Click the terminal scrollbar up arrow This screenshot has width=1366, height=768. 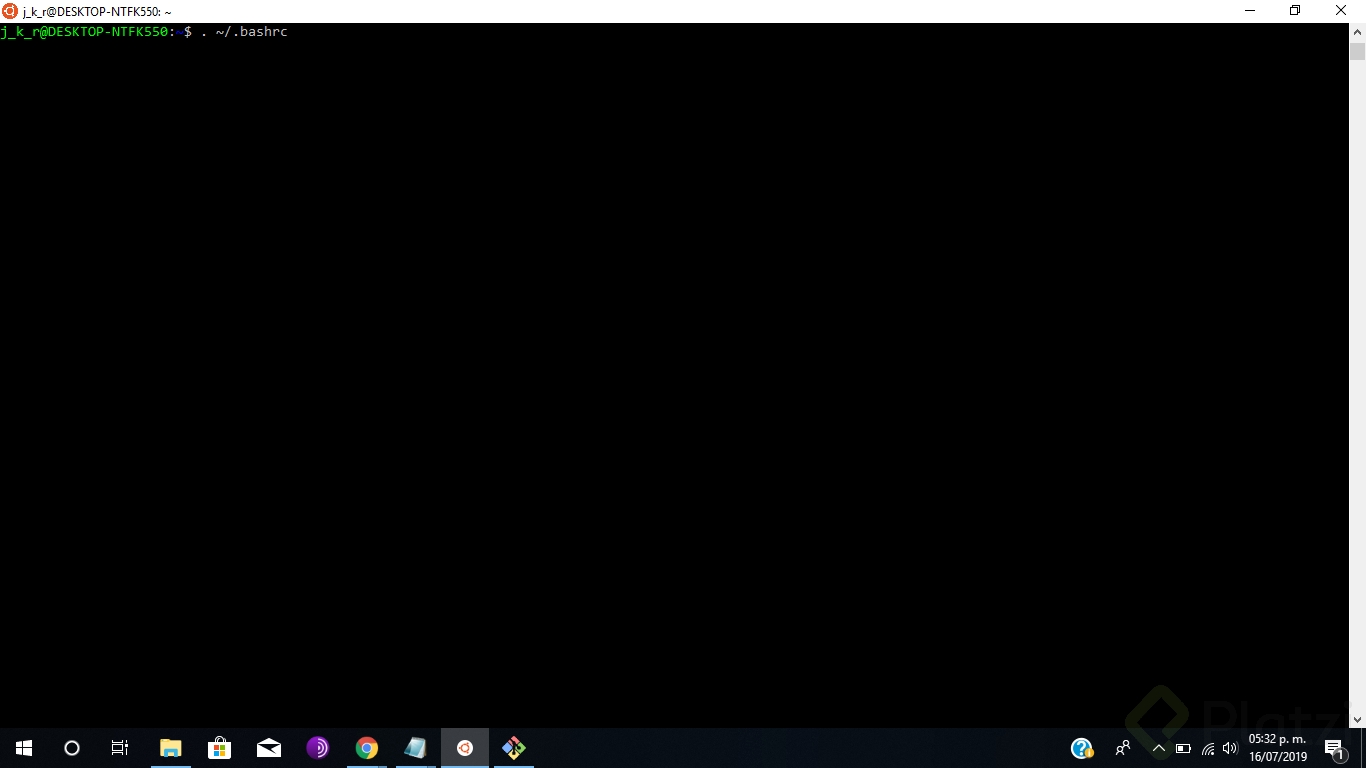pyautogui.click(x=1357, y=32)
